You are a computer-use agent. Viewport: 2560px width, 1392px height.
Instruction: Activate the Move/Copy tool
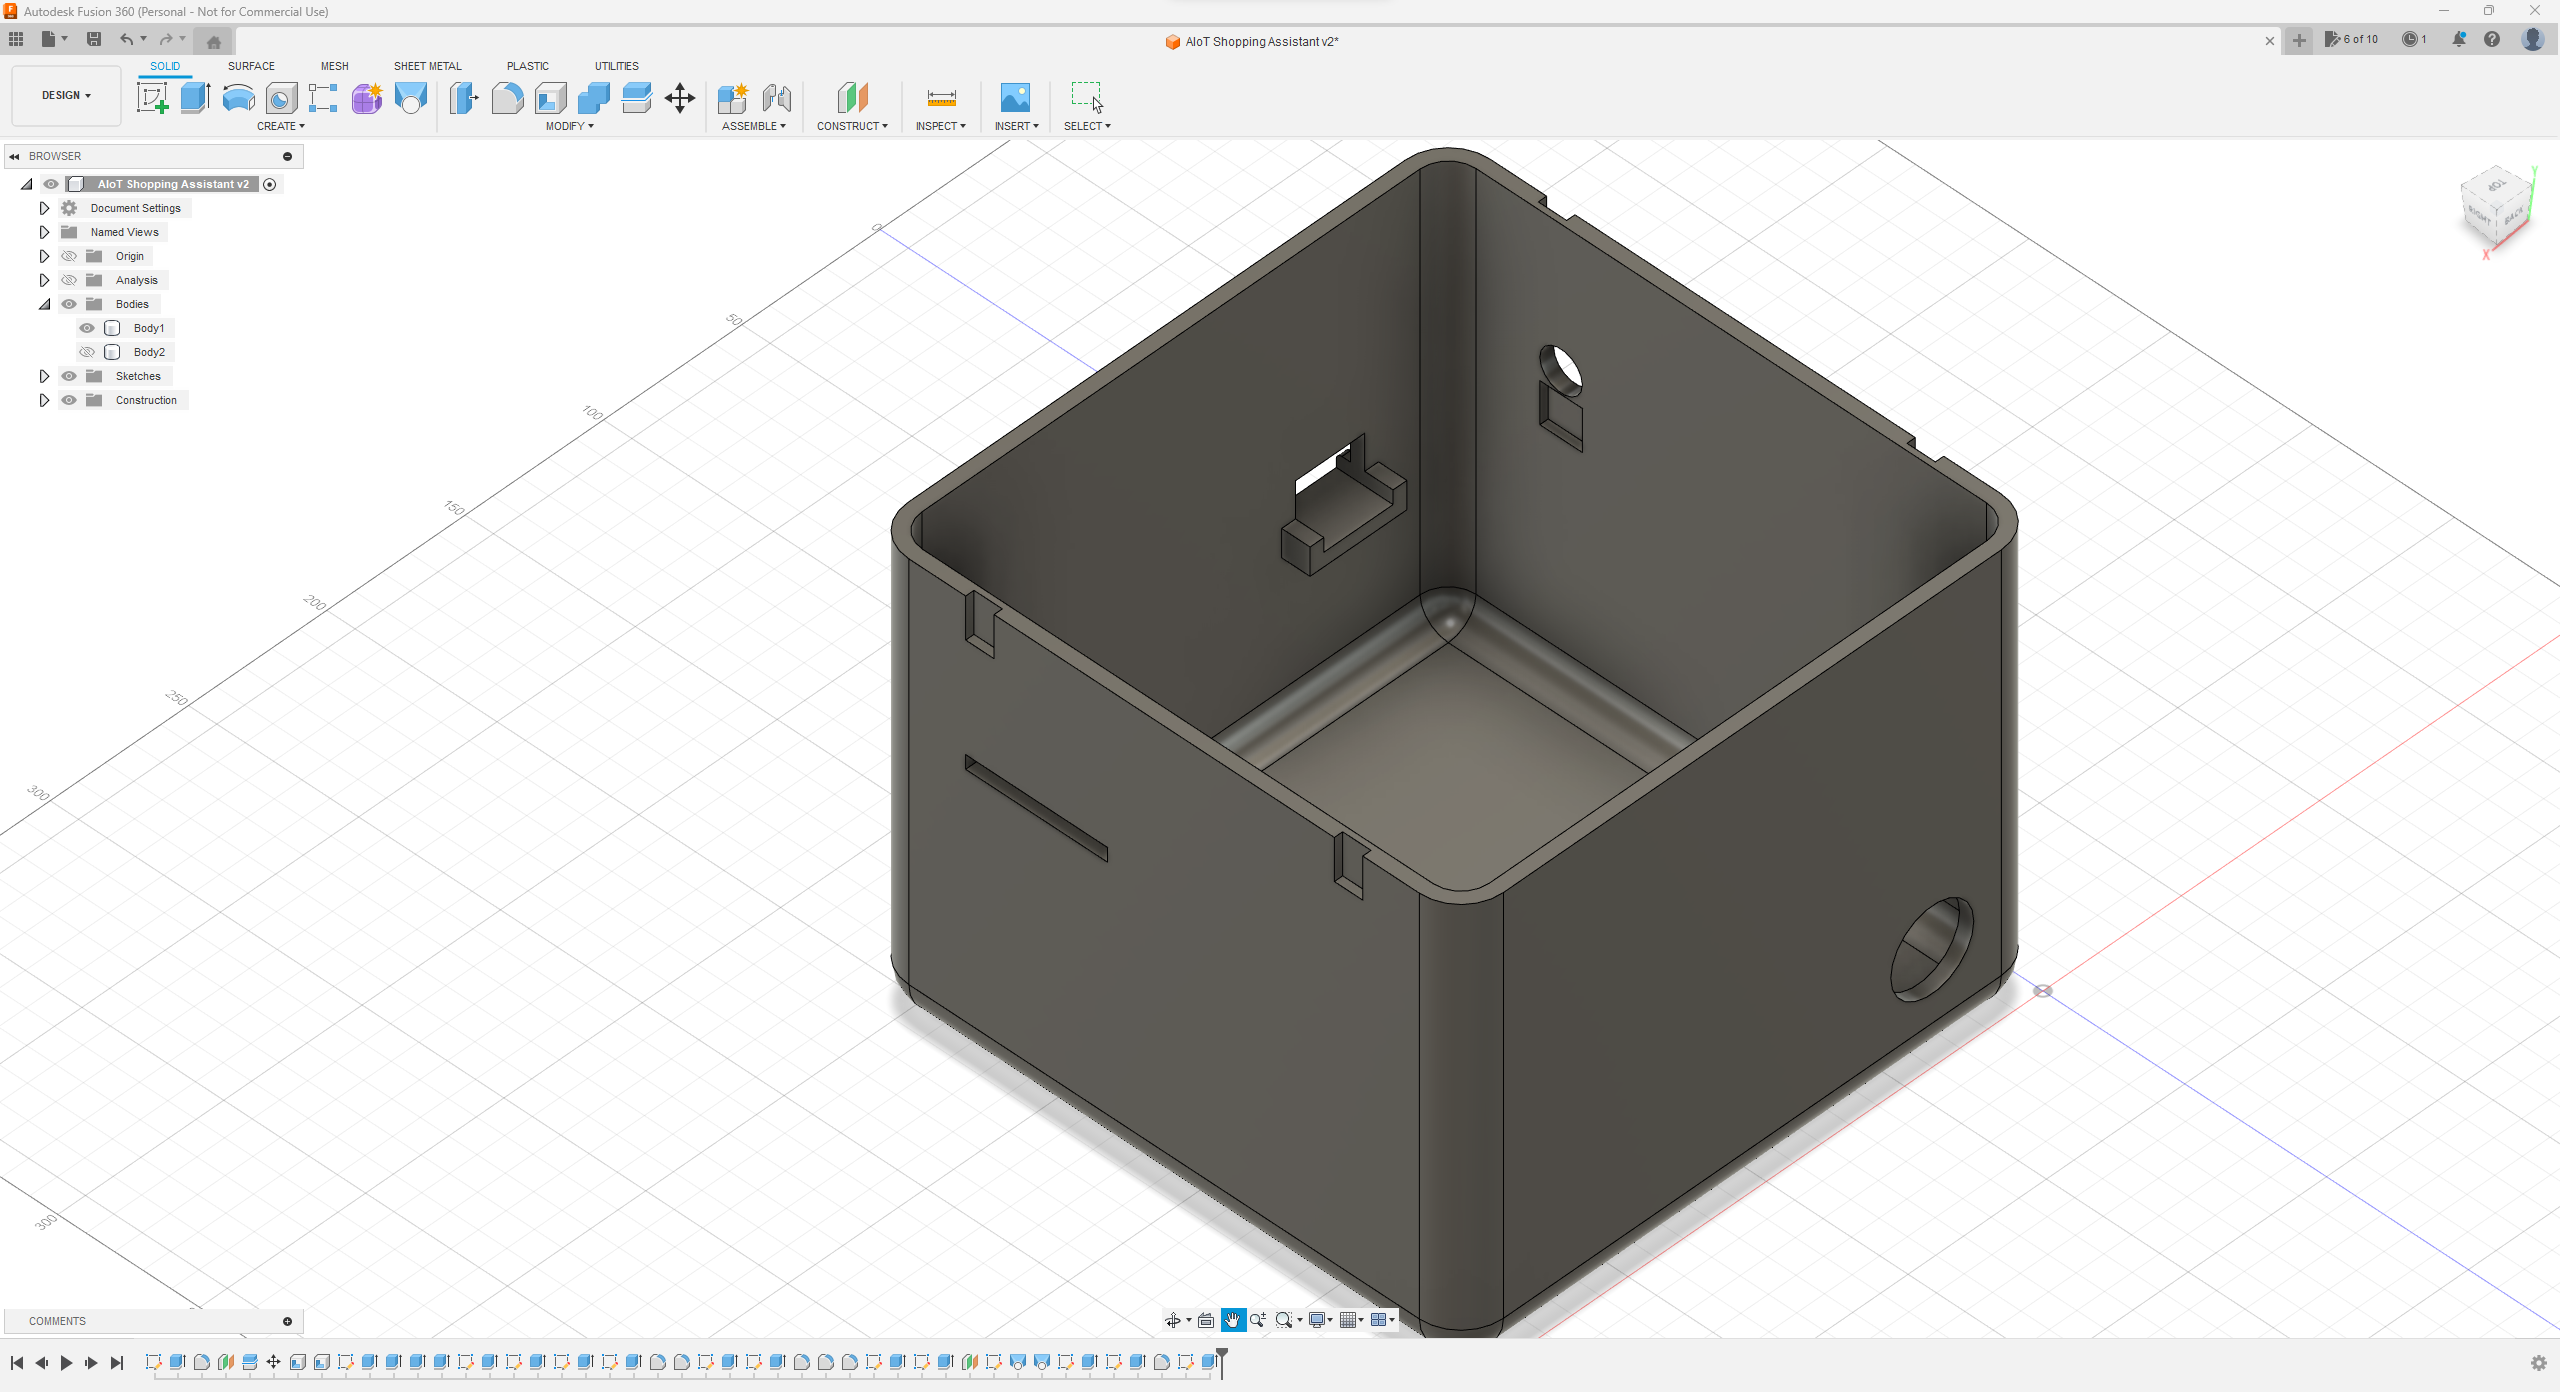(x=680, y=98)
